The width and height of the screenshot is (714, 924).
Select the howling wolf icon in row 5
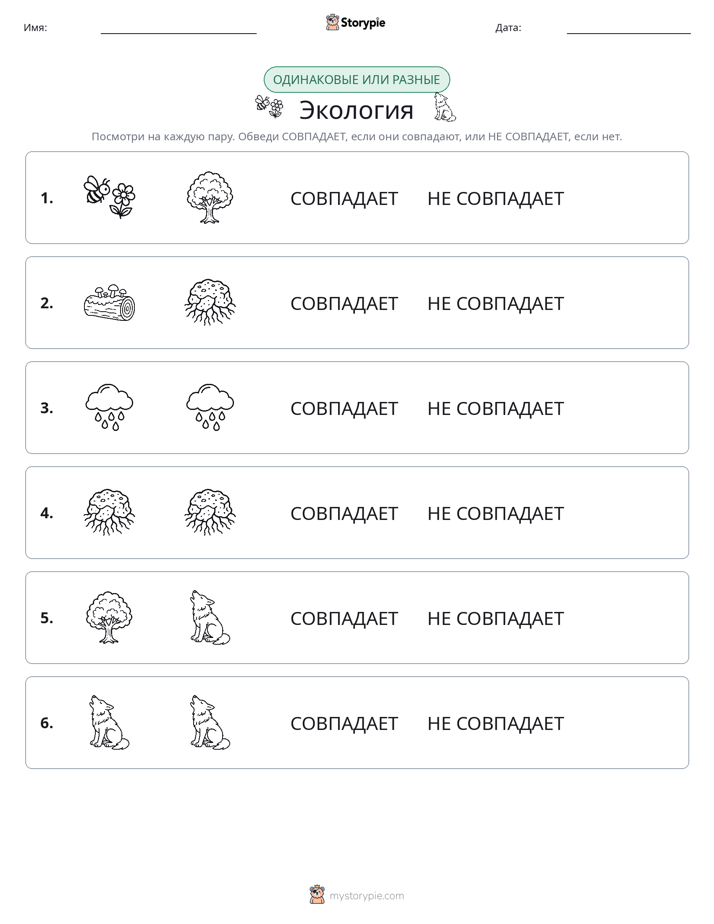point(210,617)
